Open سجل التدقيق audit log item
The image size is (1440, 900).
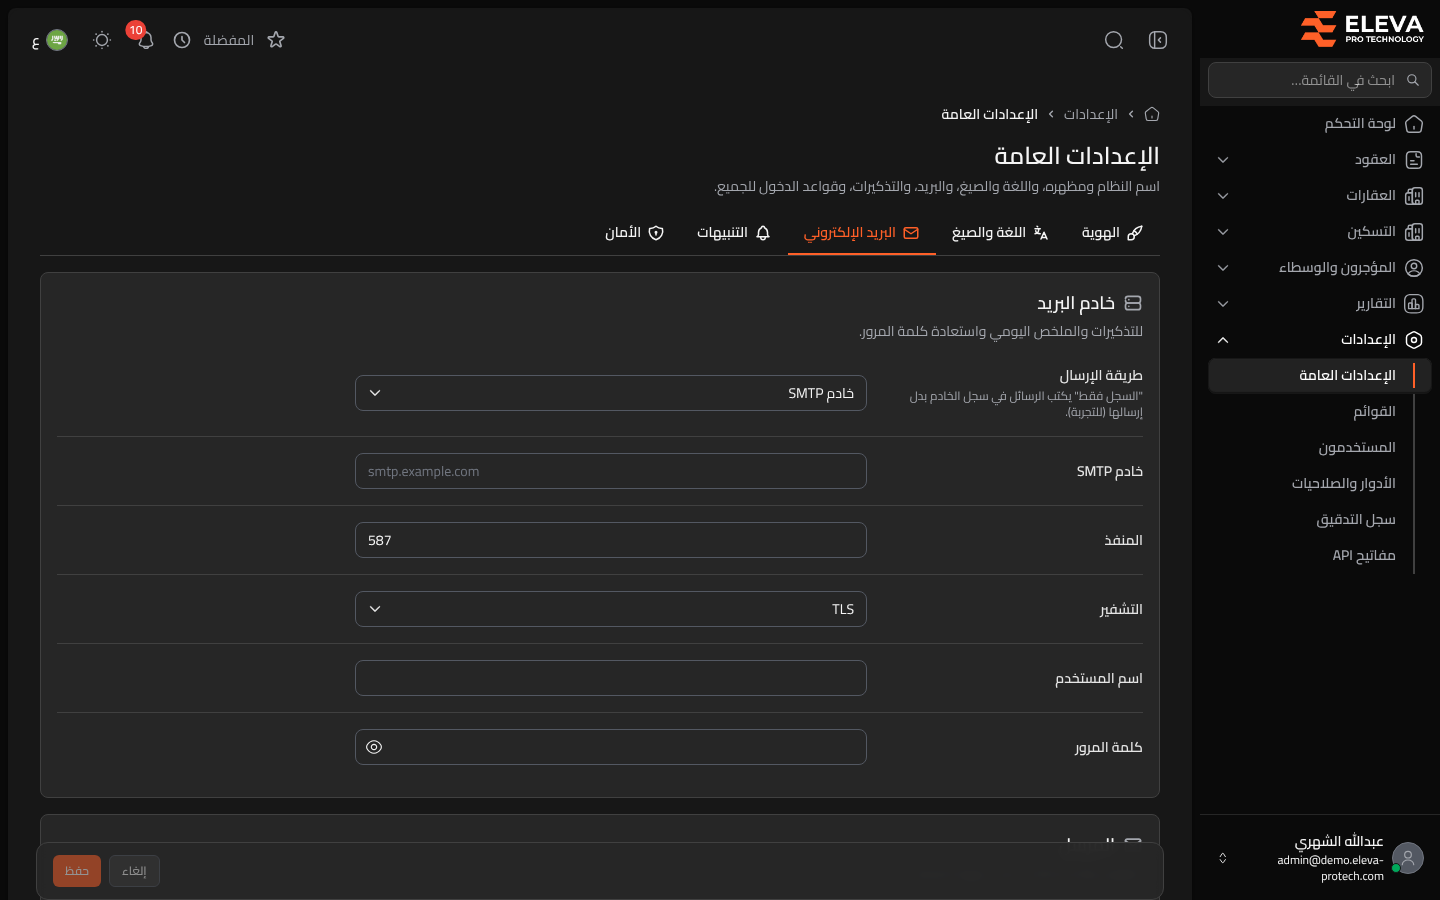1356,520
